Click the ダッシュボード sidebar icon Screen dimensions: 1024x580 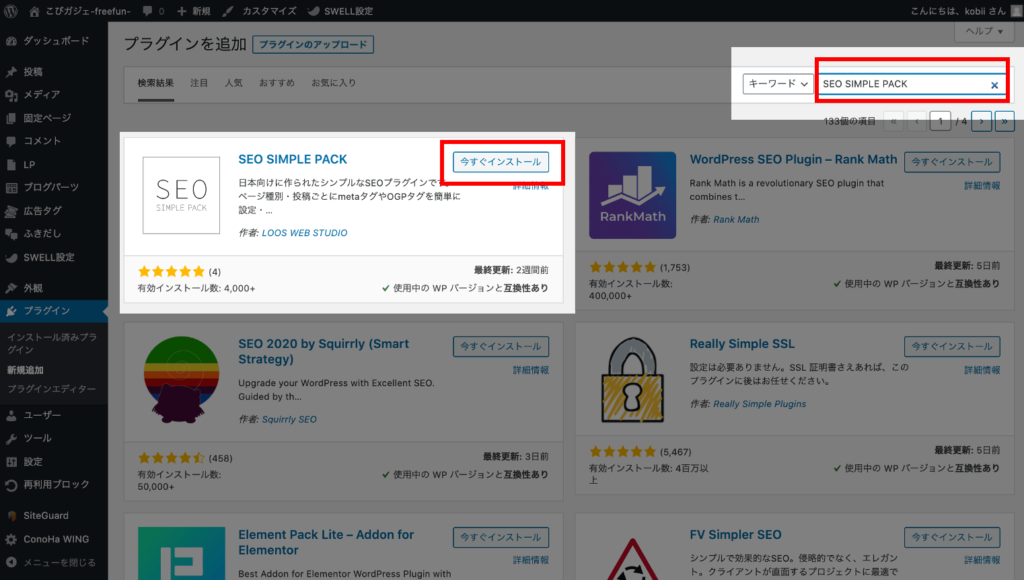pos(11,40)
